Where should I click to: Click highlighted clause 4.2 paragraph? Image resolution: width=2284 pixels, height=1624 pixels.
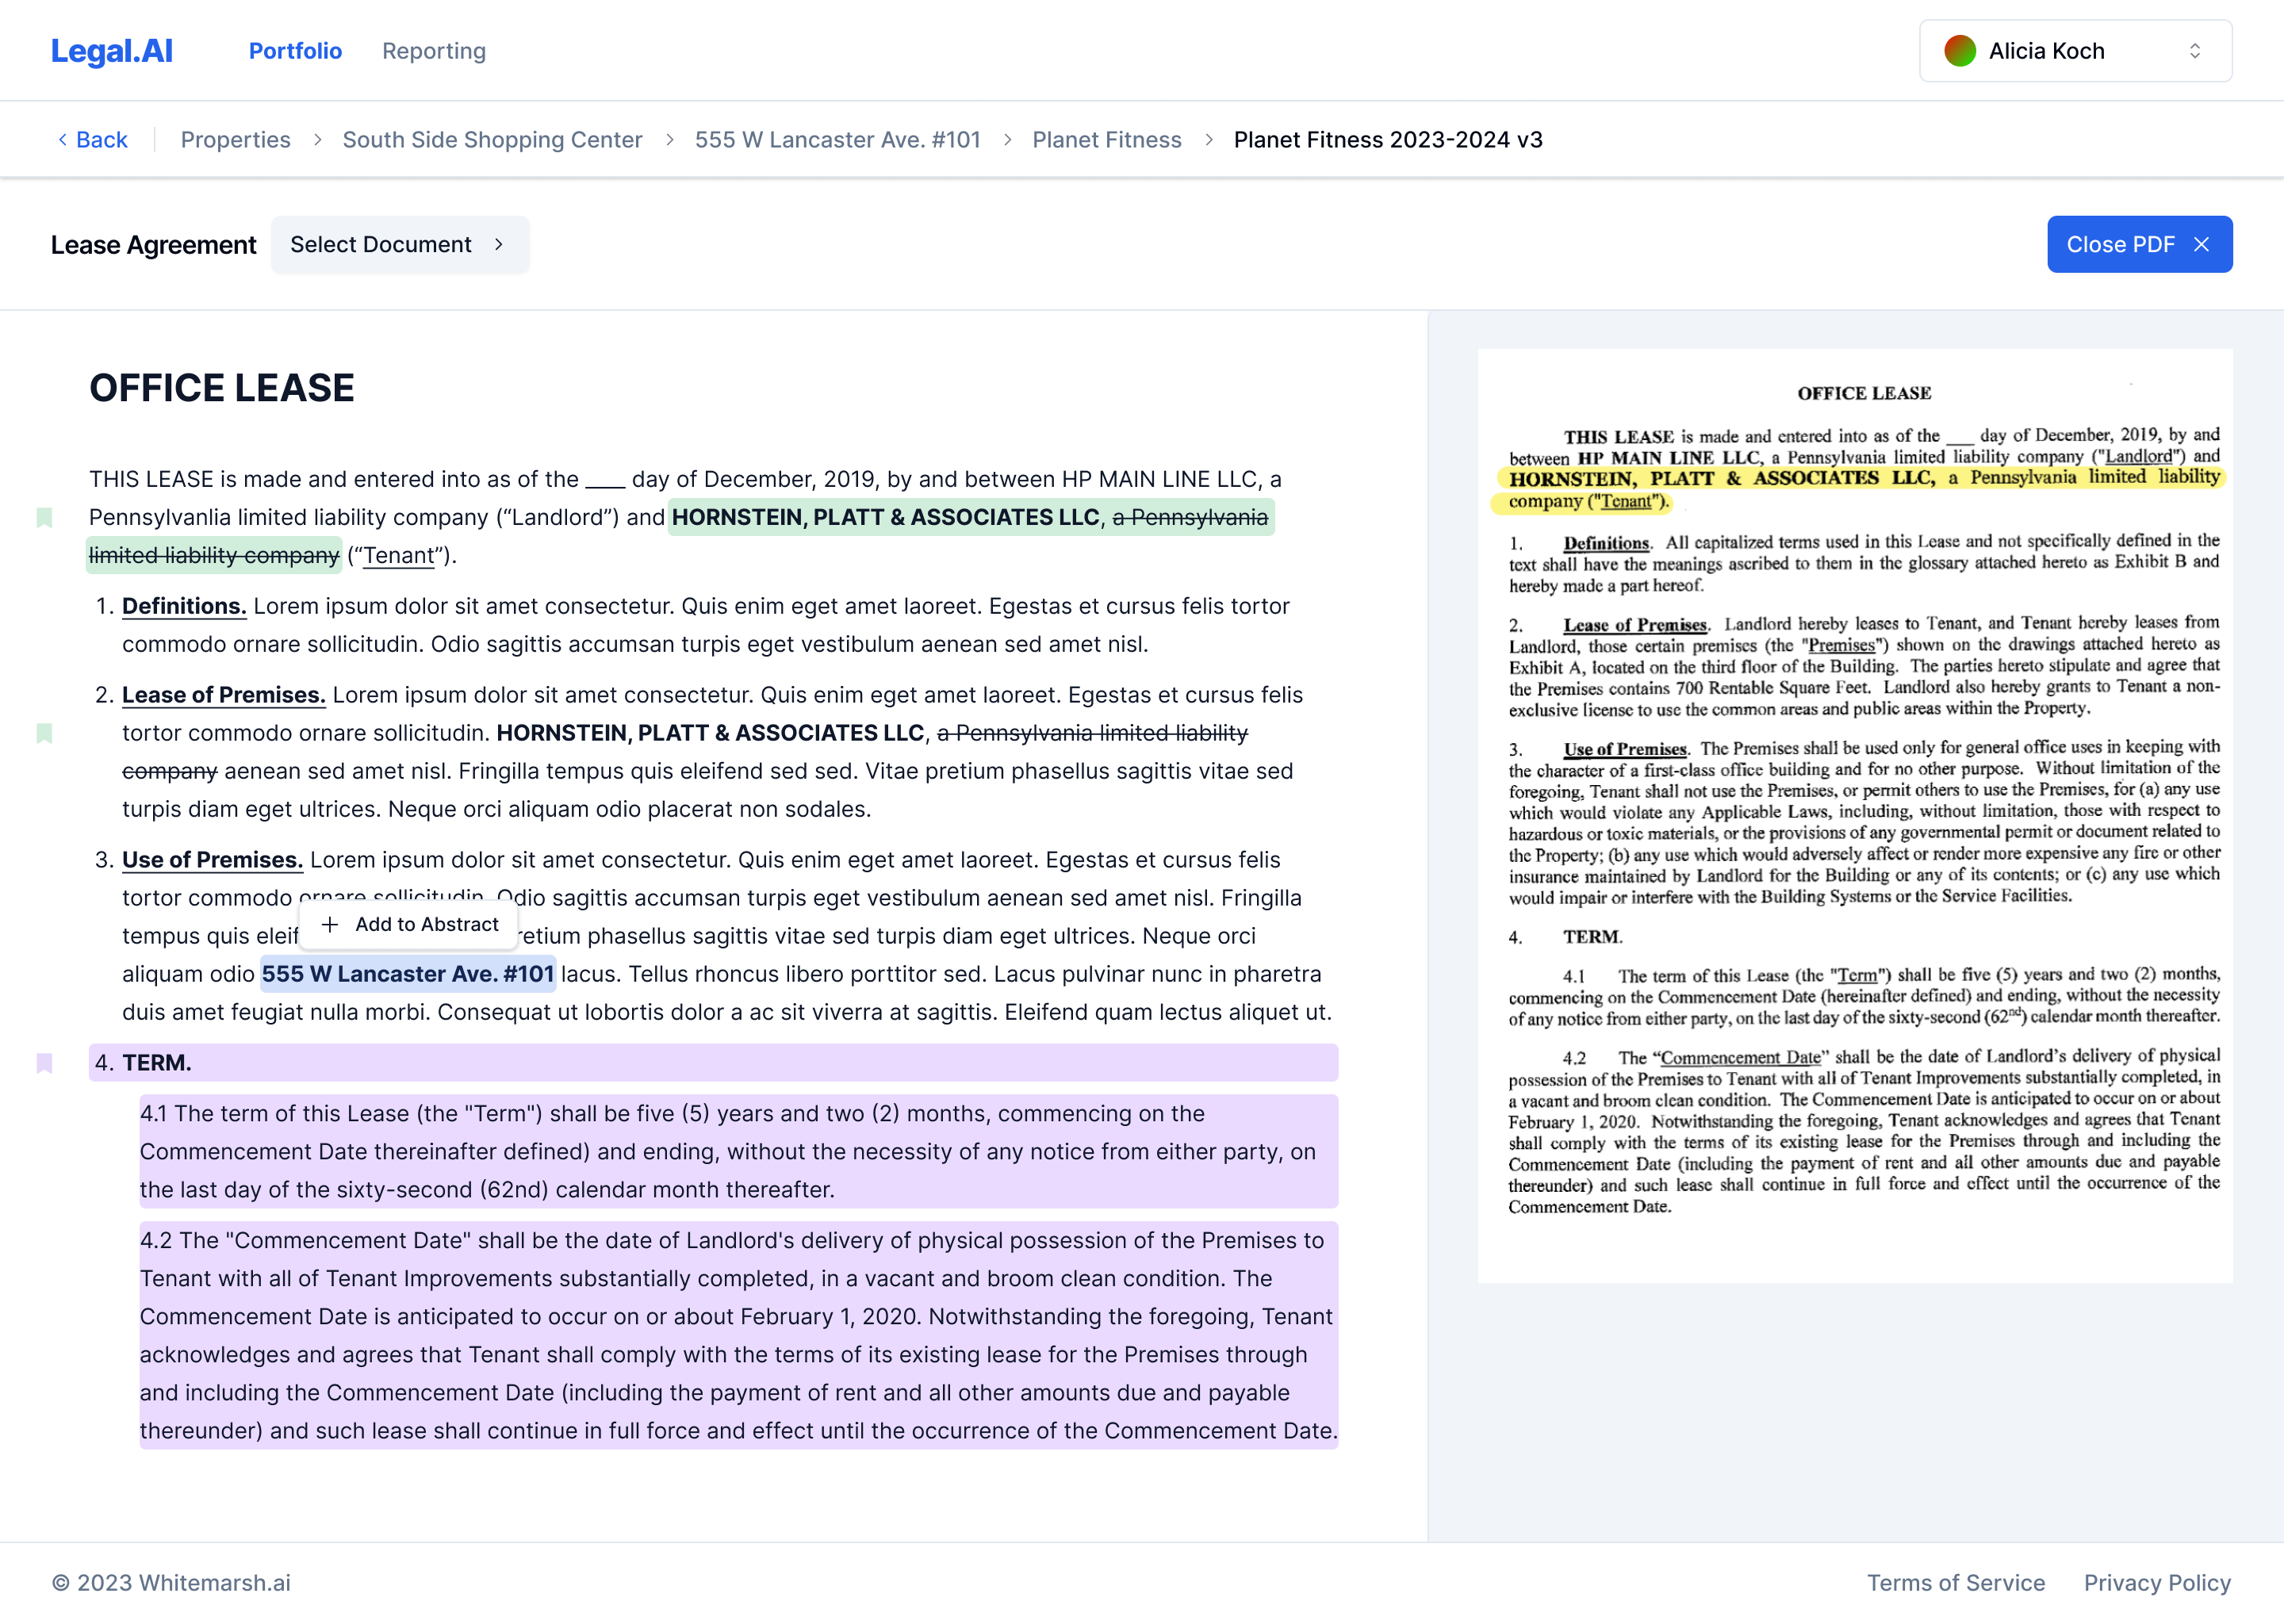click(x=738, y=1336)
